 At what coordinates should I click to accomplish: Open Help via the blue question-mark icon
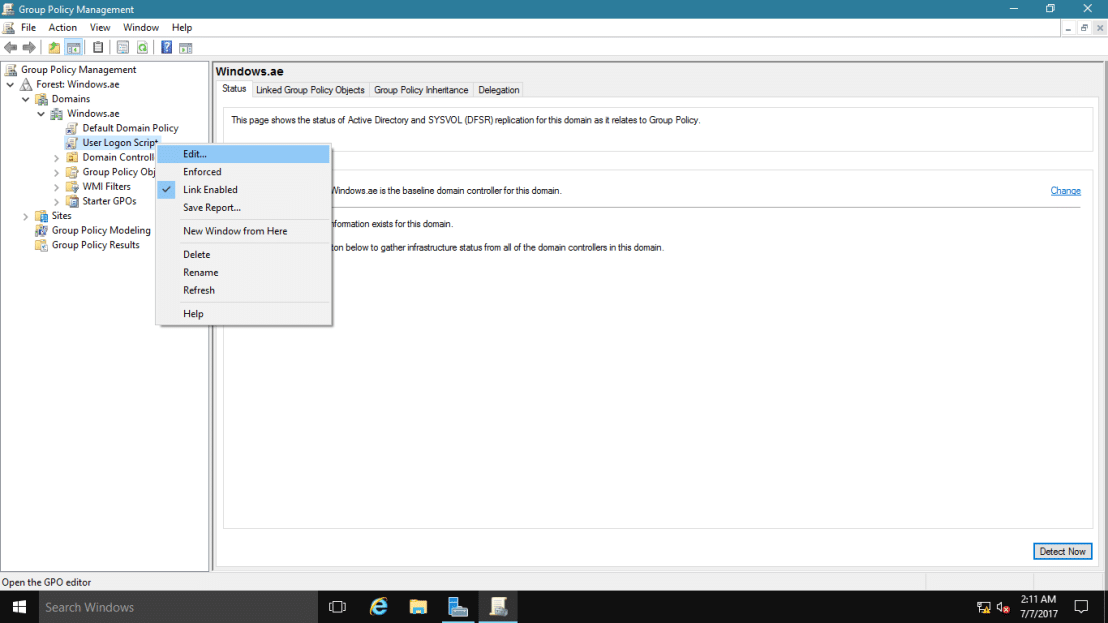point(167,47)
